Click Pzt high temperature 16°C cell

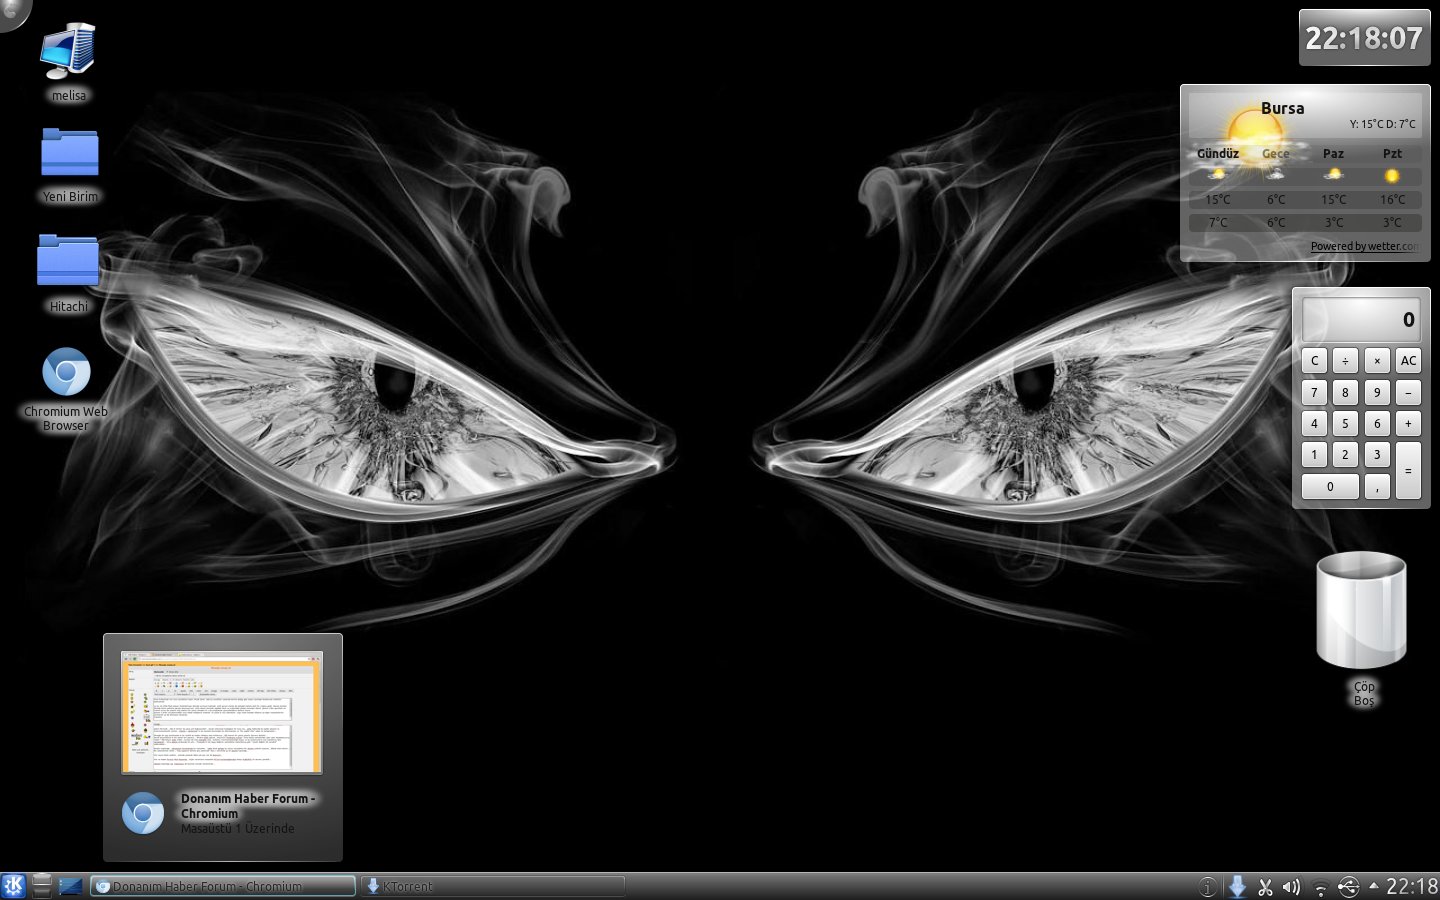tap(1392, 199)
